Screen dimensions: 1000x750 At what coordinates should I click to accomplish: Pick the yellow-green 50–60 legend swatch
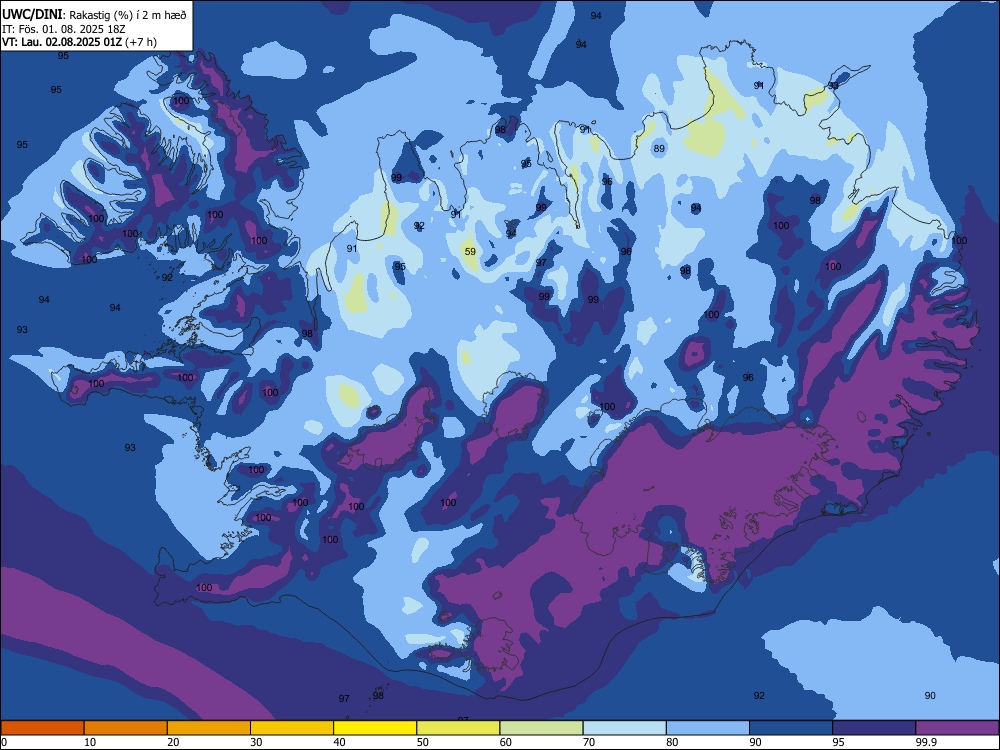[458, 728]
